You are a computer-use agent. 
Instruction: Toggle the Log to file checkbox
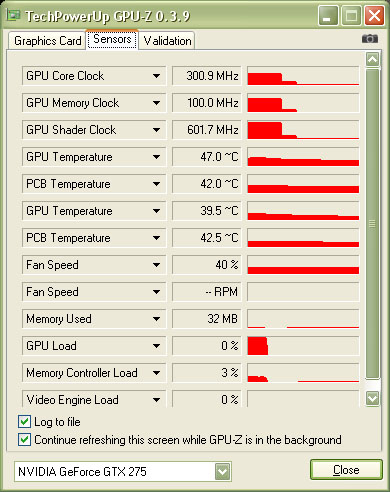coord(24,422)
